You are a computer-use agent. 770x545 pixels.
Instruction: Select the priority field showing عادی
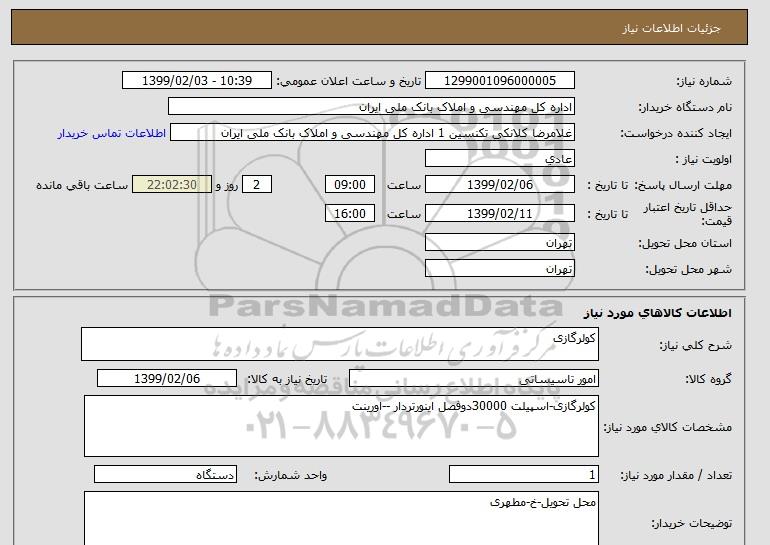coord(499,159)
